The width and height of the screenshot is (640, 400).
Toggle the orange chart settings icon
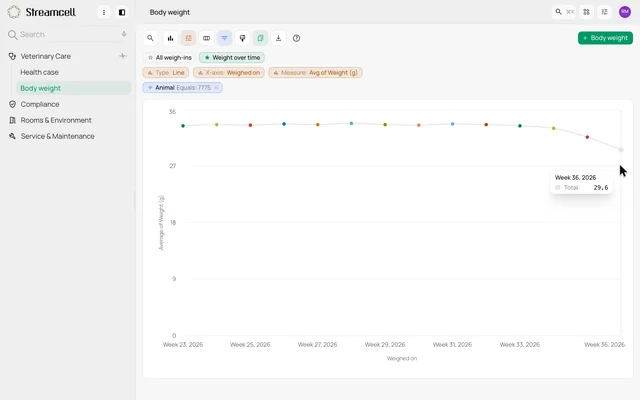point(188,38)
